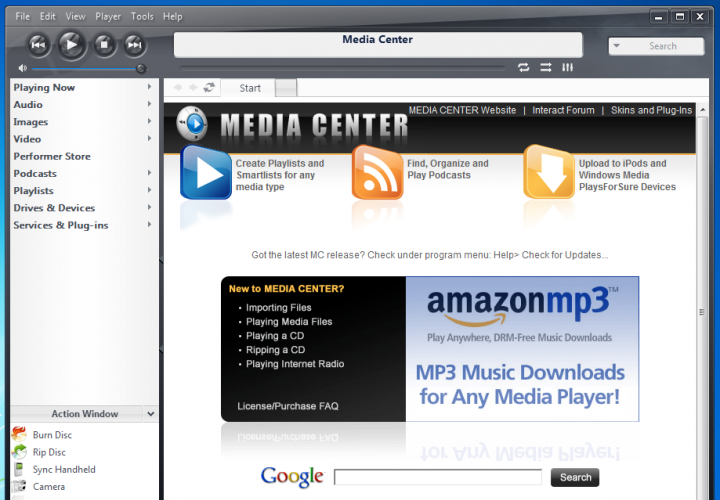Screen dimensions: 720x500
Task: Click the Camera icon in Action Window
Action: pyautogui.click(x=19, y=486)
